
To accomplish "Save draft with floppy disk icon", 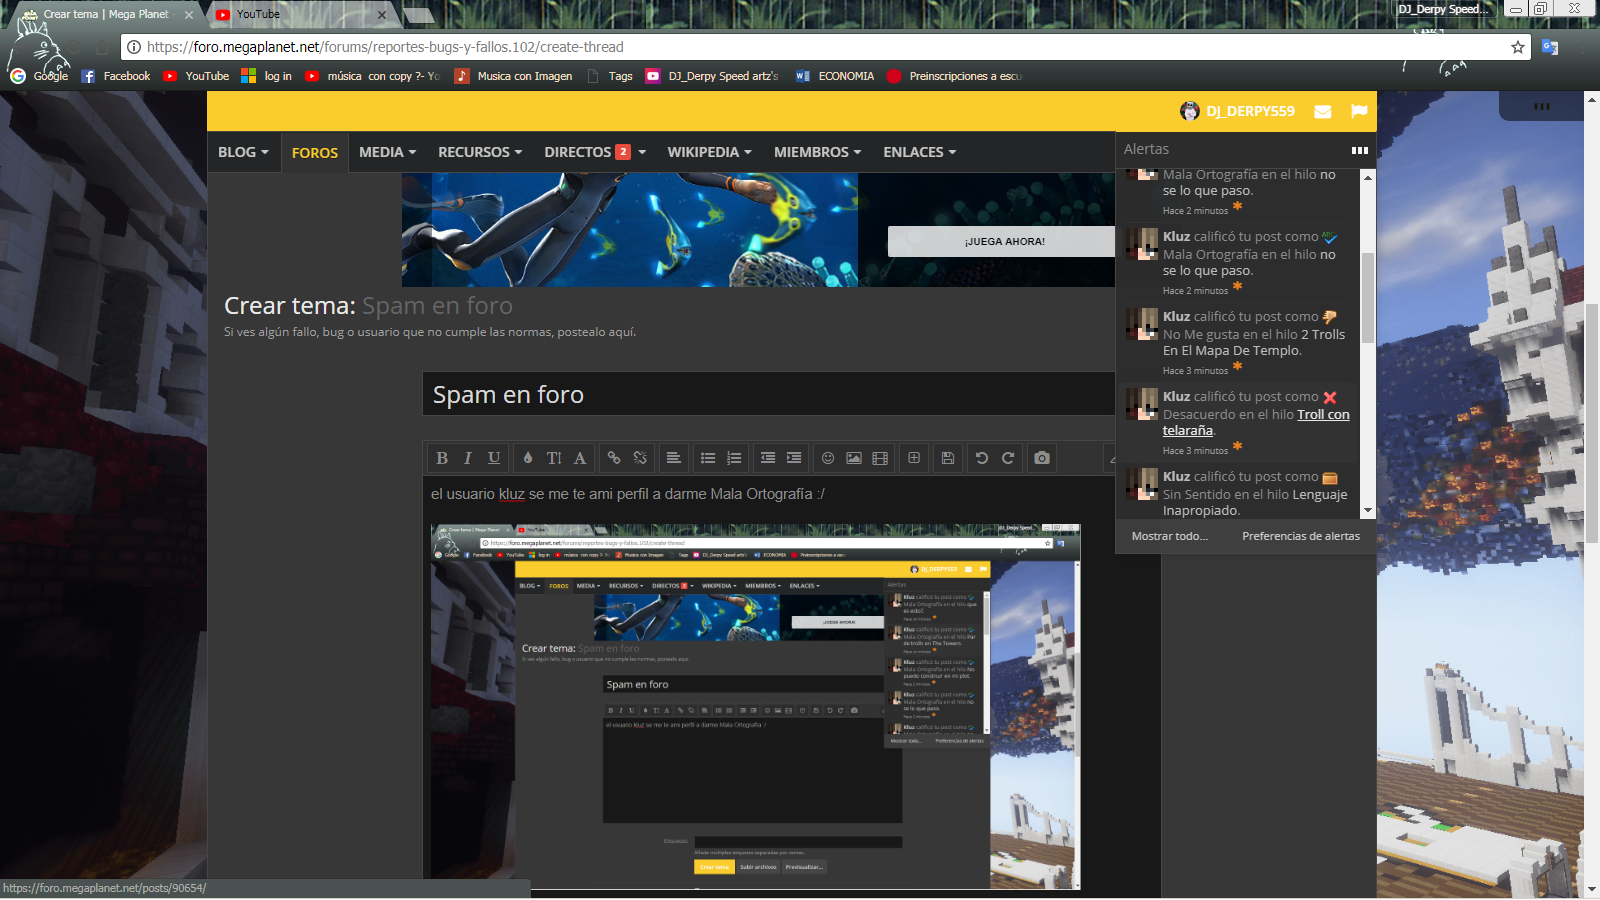I will 948,458.
